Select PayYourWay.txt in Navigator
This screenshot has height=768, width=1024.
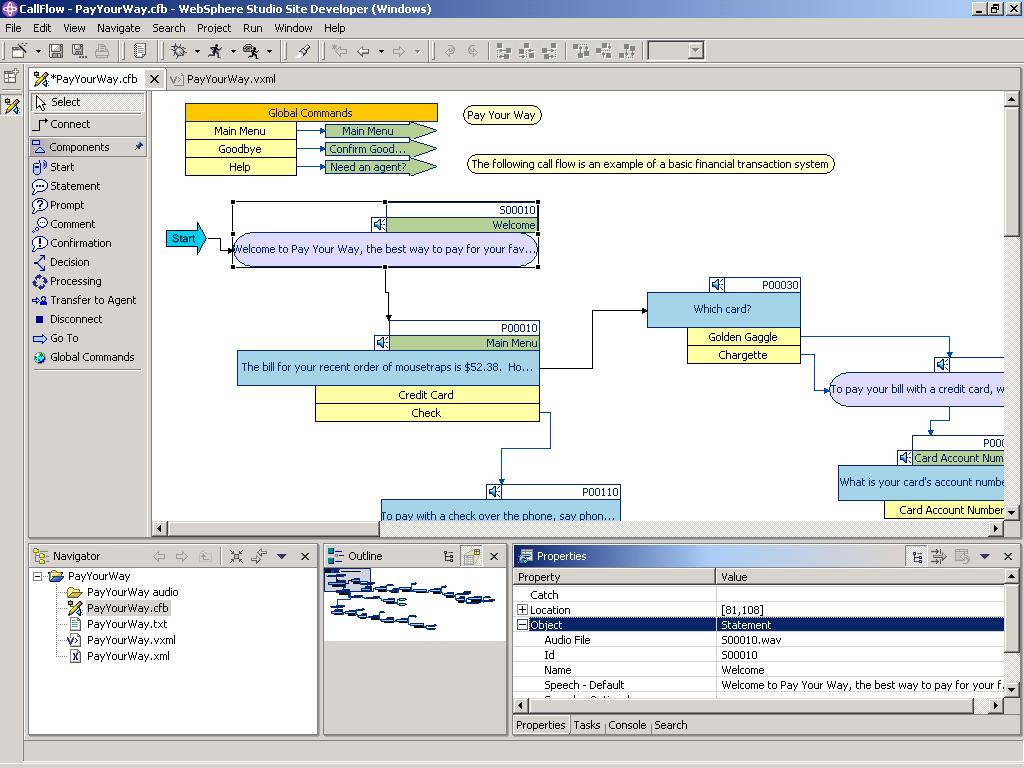[126, 624]
